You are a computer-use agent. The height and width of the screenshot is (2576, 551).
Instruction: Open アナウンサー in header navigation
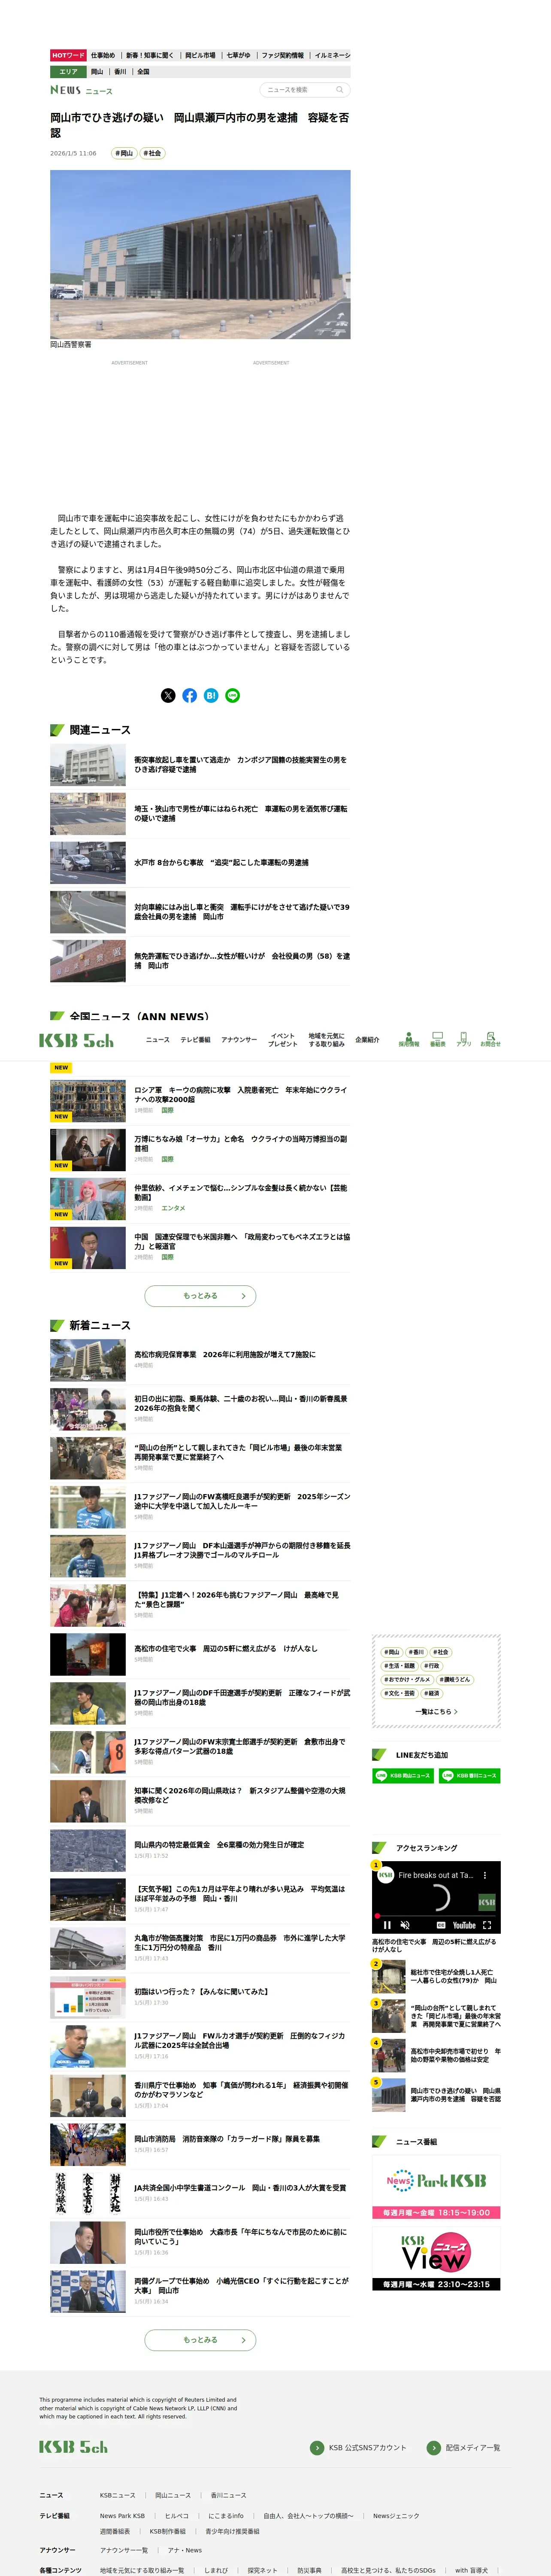pyautogui.click(x=239, y=1040)
